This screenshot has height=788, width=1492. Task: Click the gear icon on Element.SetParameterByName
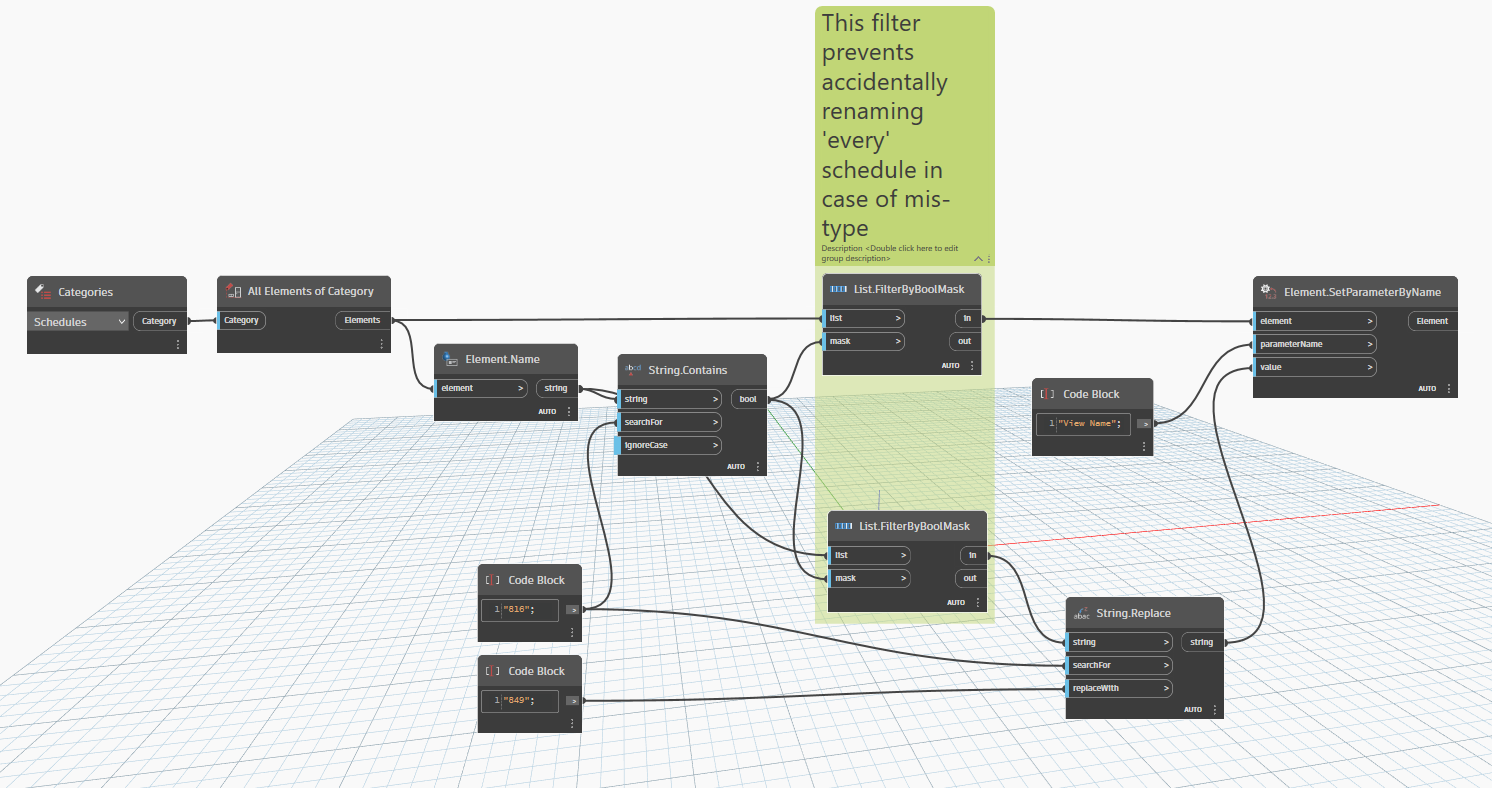point(1267,291)
